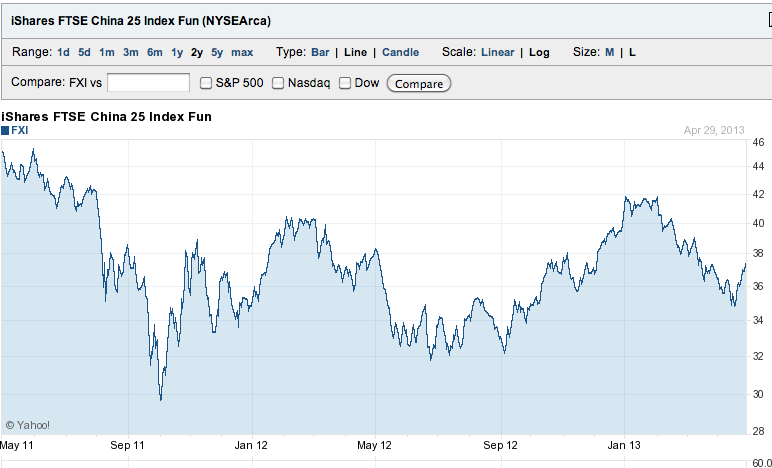Click the 30 price axis label

[x=758, y=394]
